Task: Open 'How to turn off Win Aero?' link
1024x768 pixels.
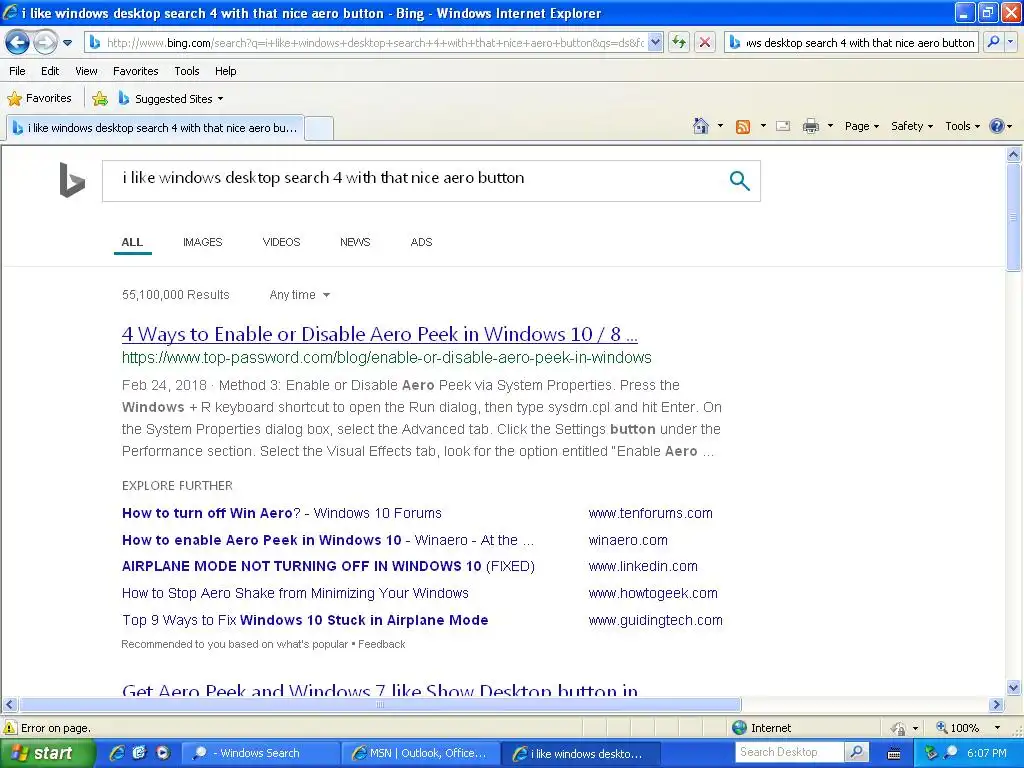Action: pos(281,513)
